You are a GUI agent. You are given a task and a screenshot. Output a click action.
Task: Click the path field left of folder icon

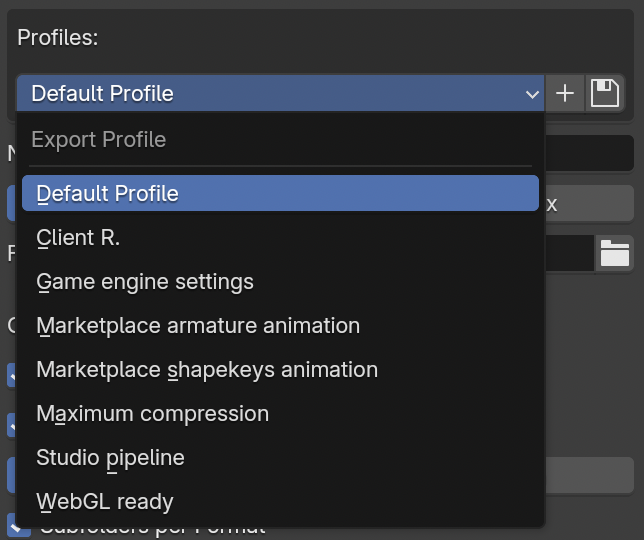click(x=570, y=253)
